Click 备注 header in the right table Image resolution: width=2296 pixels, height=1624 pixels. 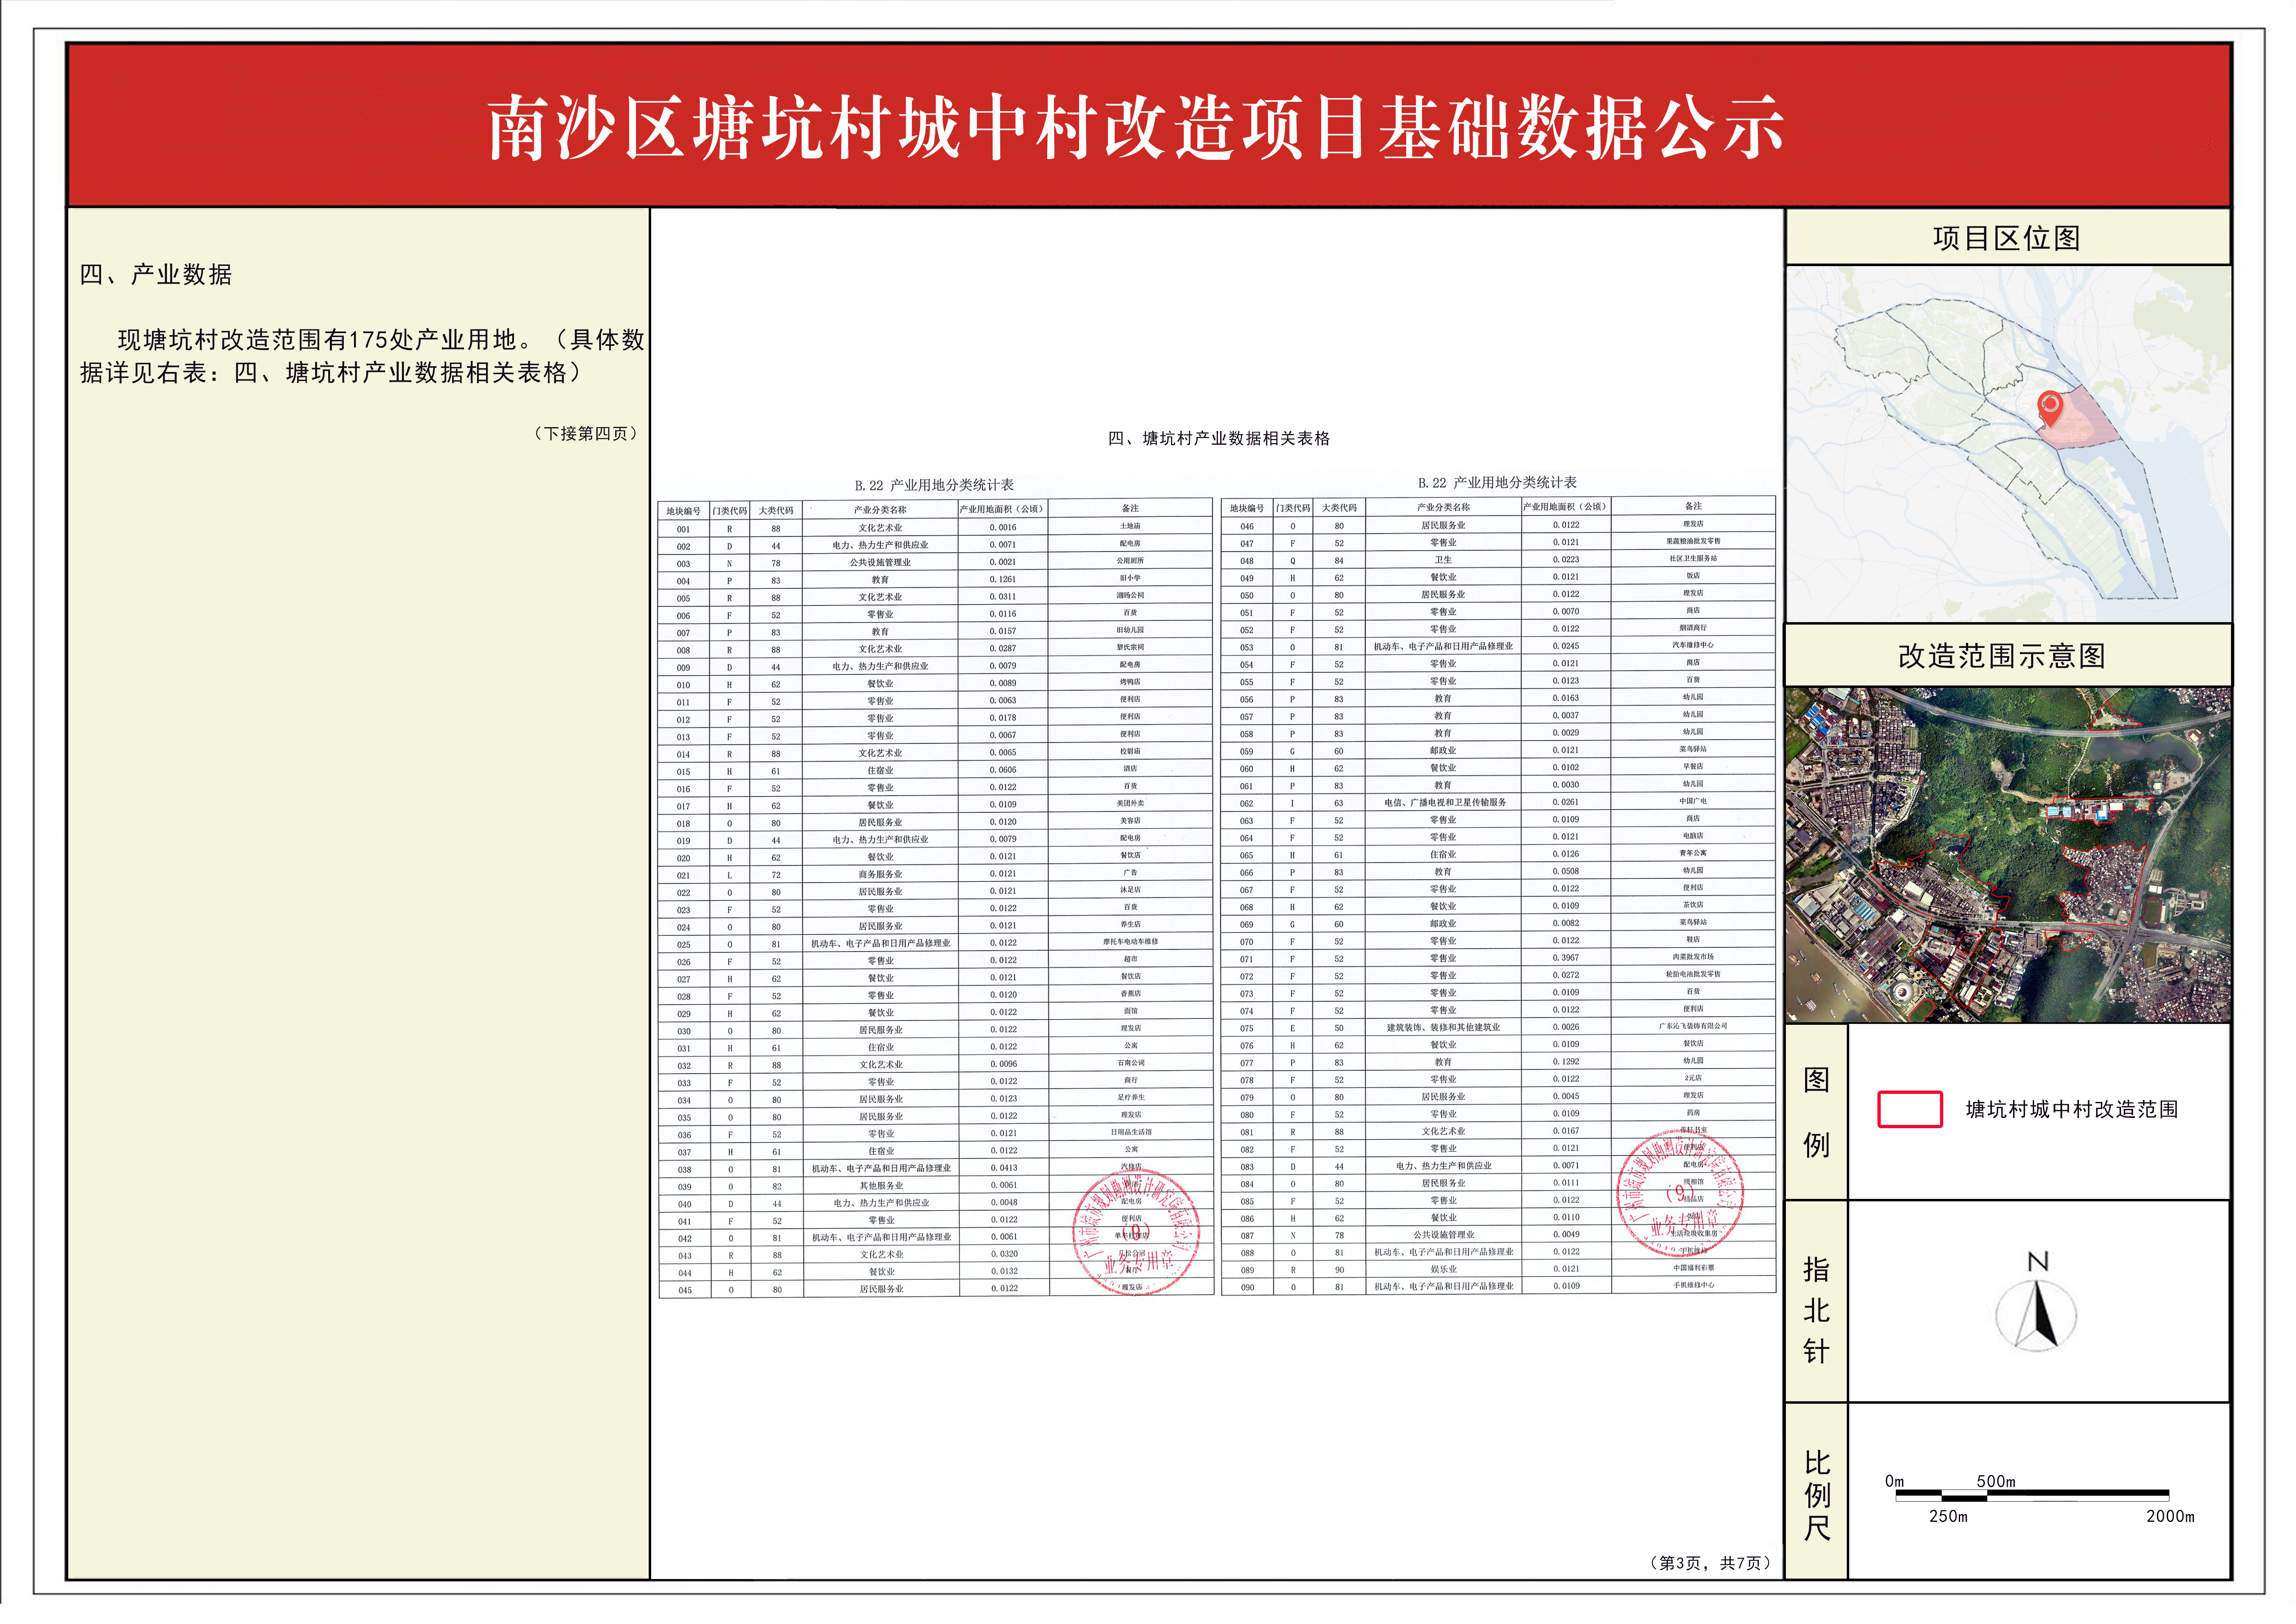pos(1693,506)
